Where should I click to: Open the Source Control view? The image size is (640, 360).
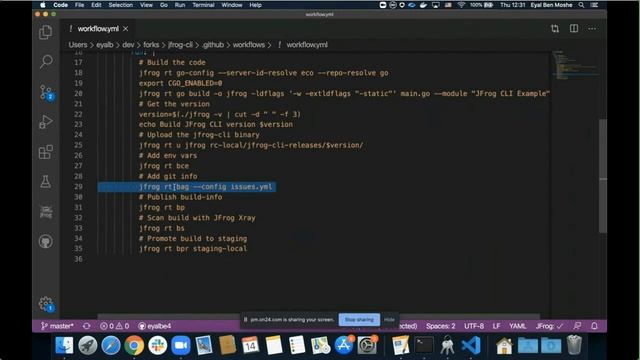coord(46,92)
